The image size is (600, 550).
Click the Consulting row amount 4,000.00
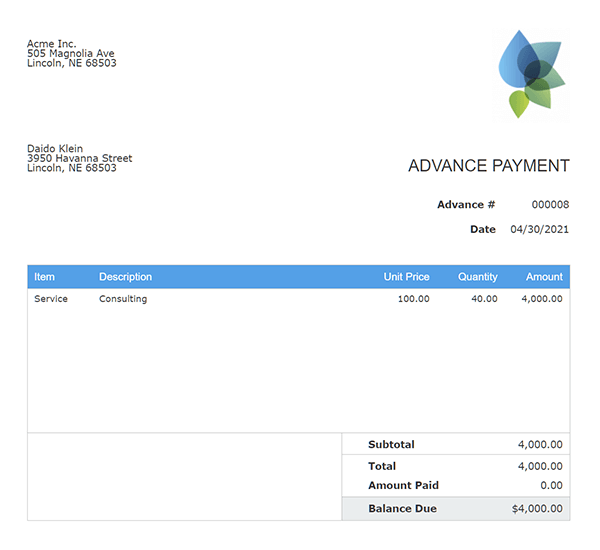(x=542, y=299)
